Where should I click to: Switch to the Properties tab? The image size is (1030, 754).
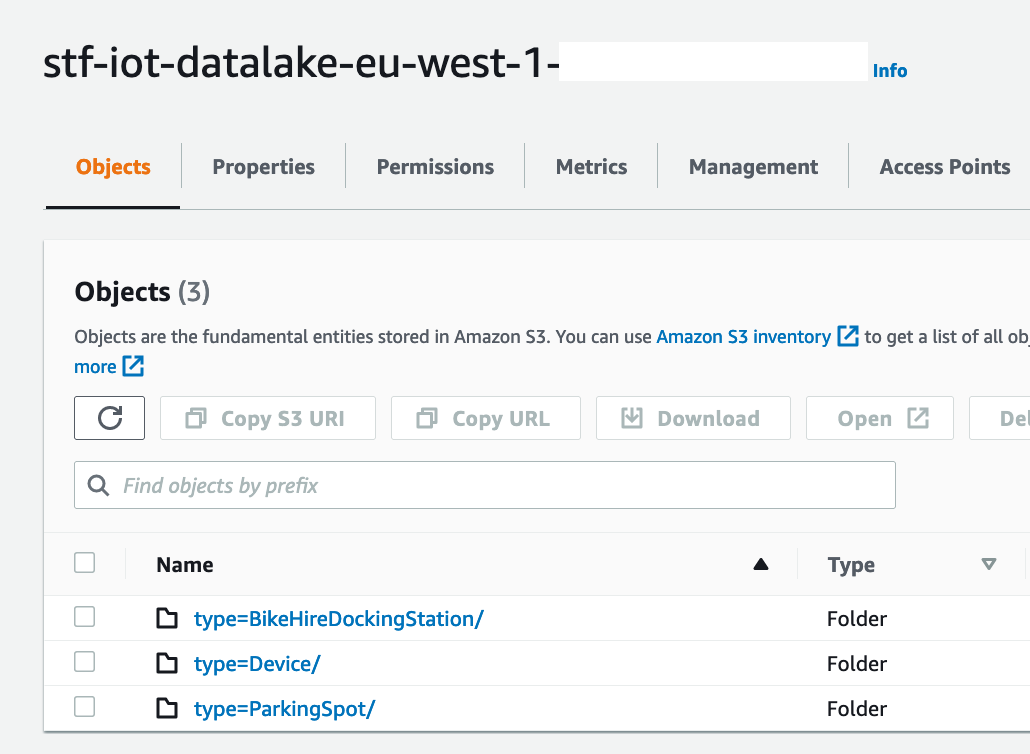click(263, 167)
